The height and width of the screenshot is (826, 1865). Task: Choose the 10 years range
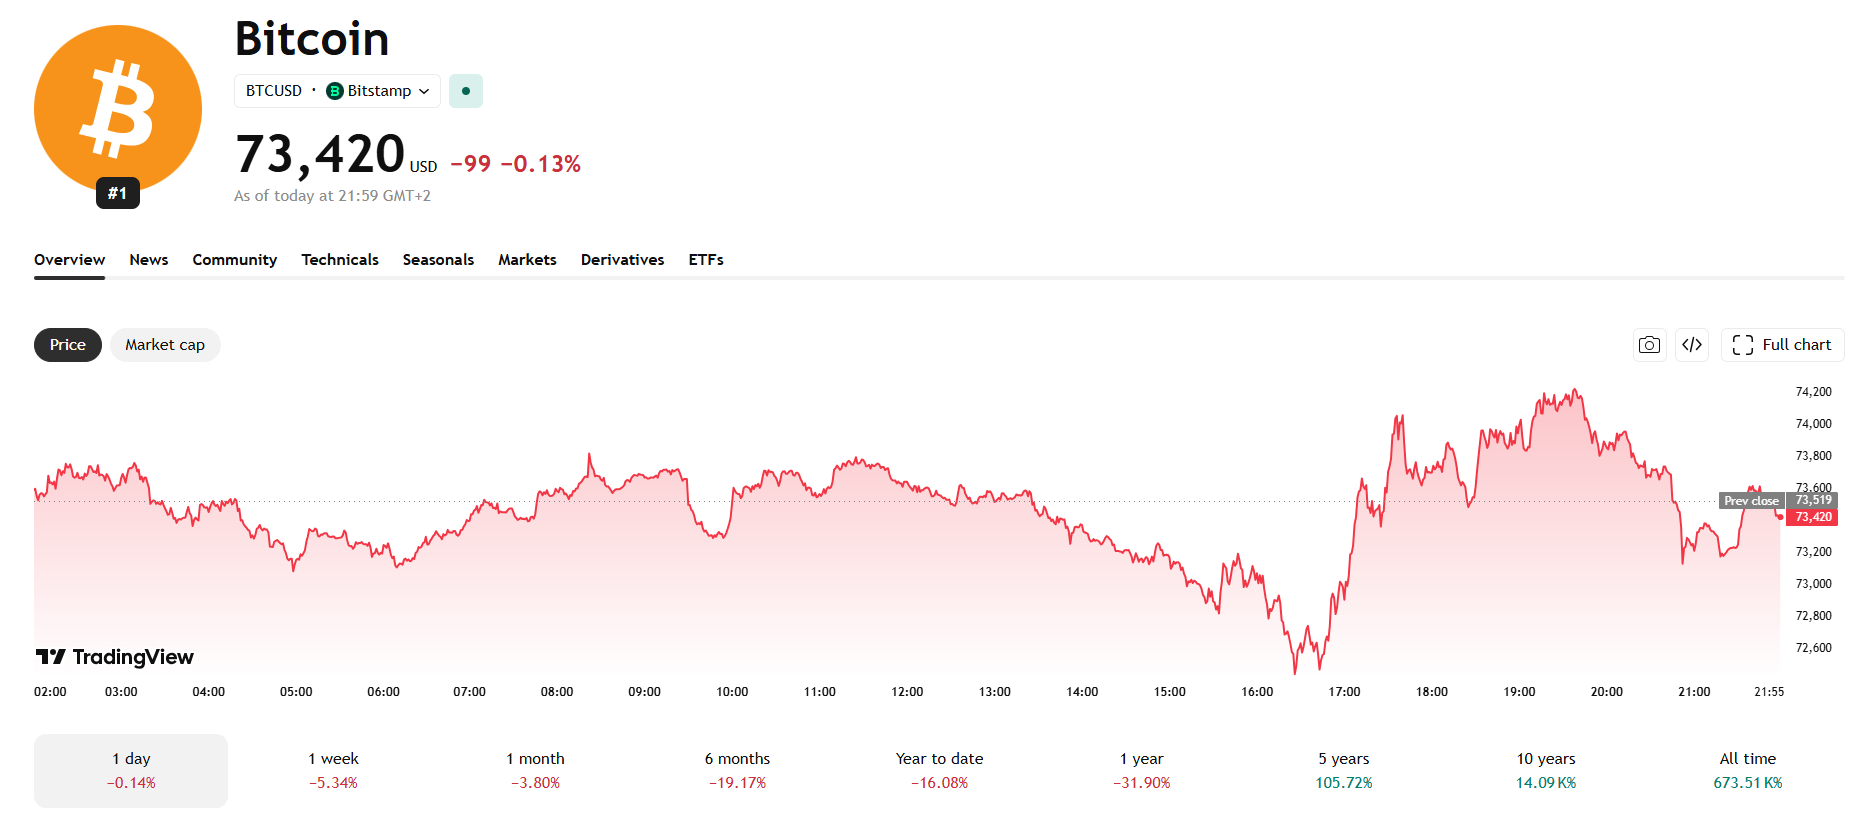[1545, 771]
